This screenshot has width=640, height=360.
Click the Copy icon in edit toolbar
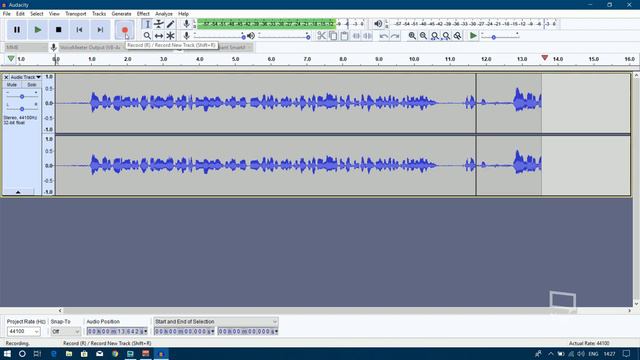pos(333,36)
